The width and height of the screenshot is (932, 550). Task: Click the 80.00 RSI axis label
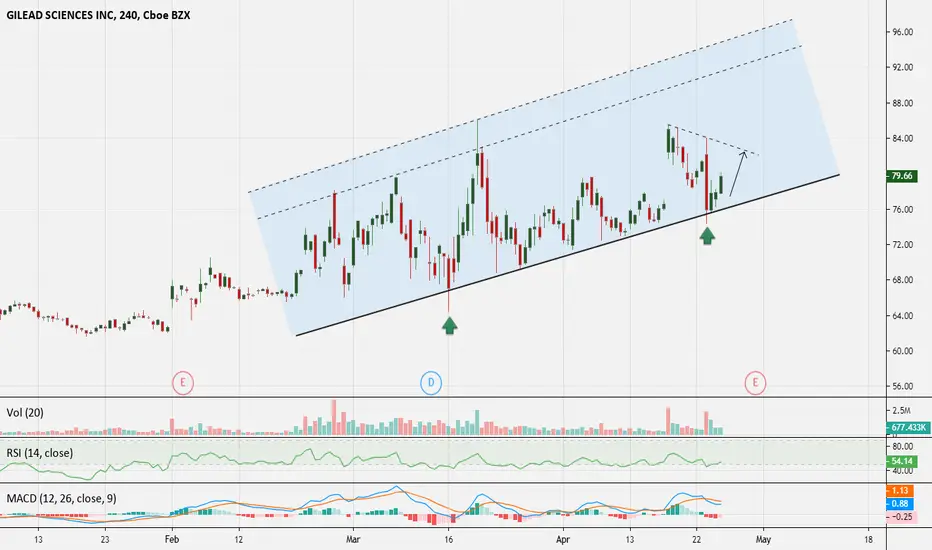[902, 447]
